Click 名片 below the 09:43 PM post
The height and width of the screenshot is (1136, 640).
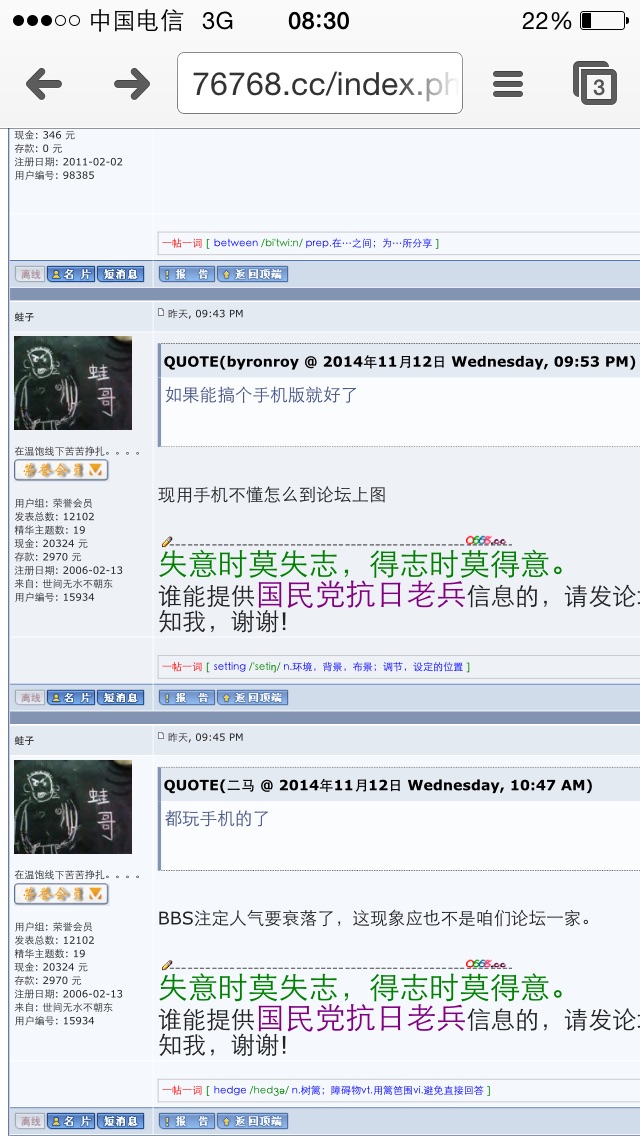coord(71,698)
